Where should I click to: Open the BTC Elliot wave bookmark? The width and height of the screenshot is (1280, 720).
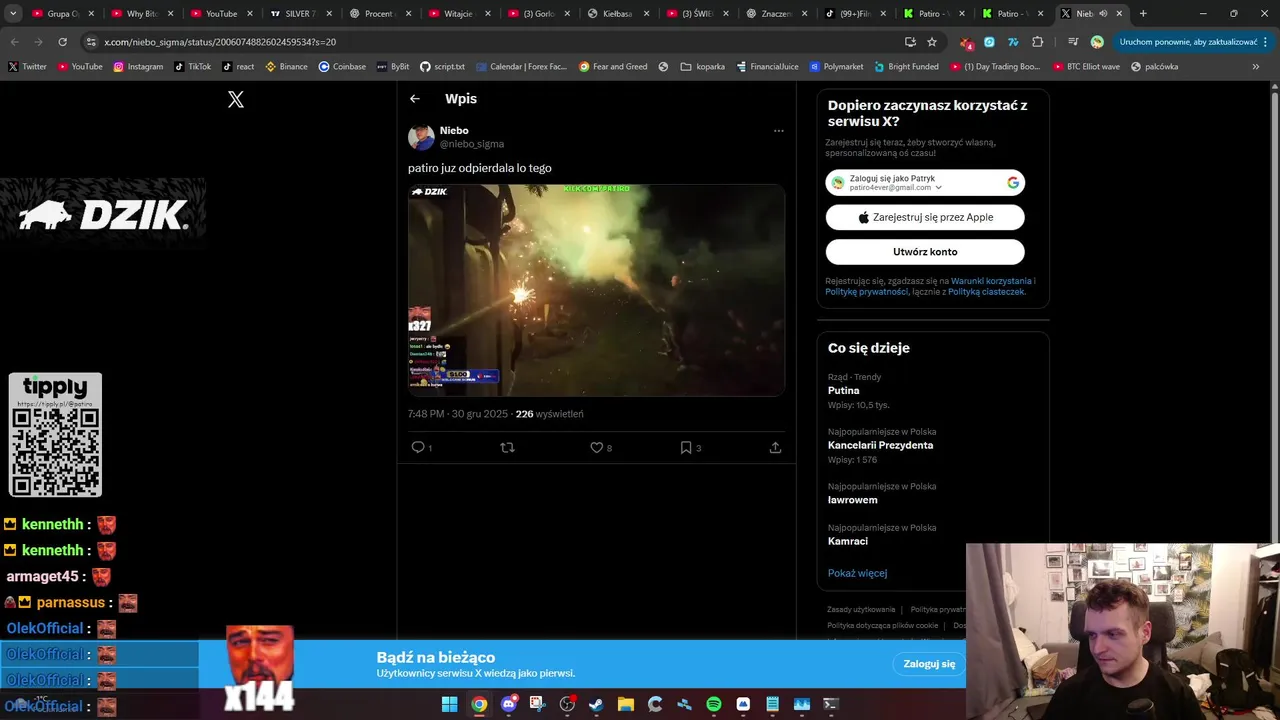coord(1085,66)
